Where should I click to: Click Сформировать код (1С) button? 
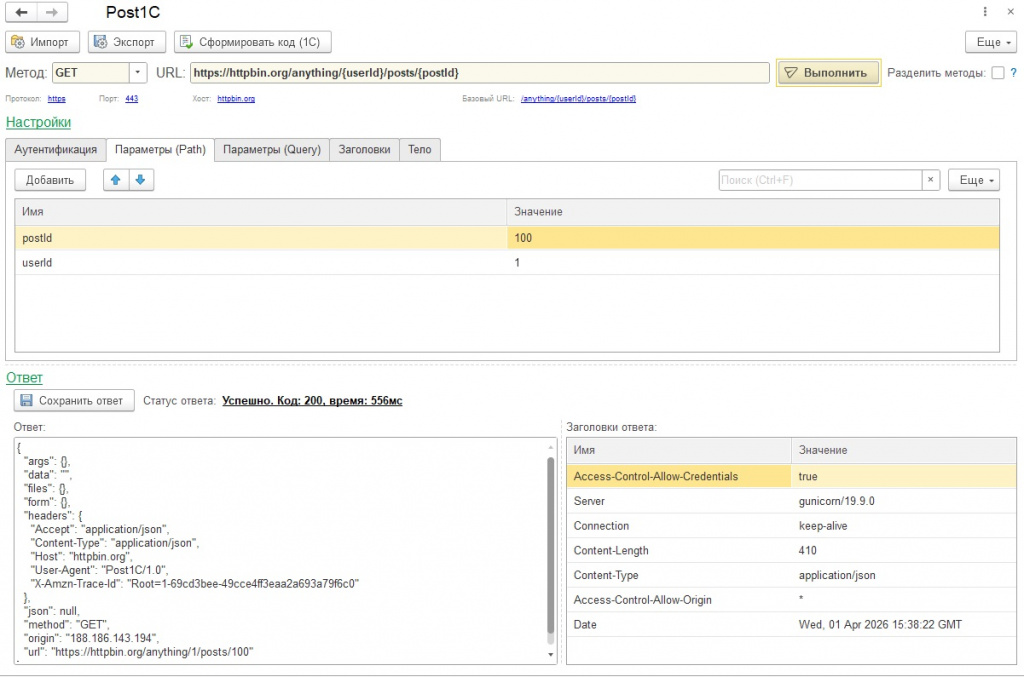pos(252,42)
